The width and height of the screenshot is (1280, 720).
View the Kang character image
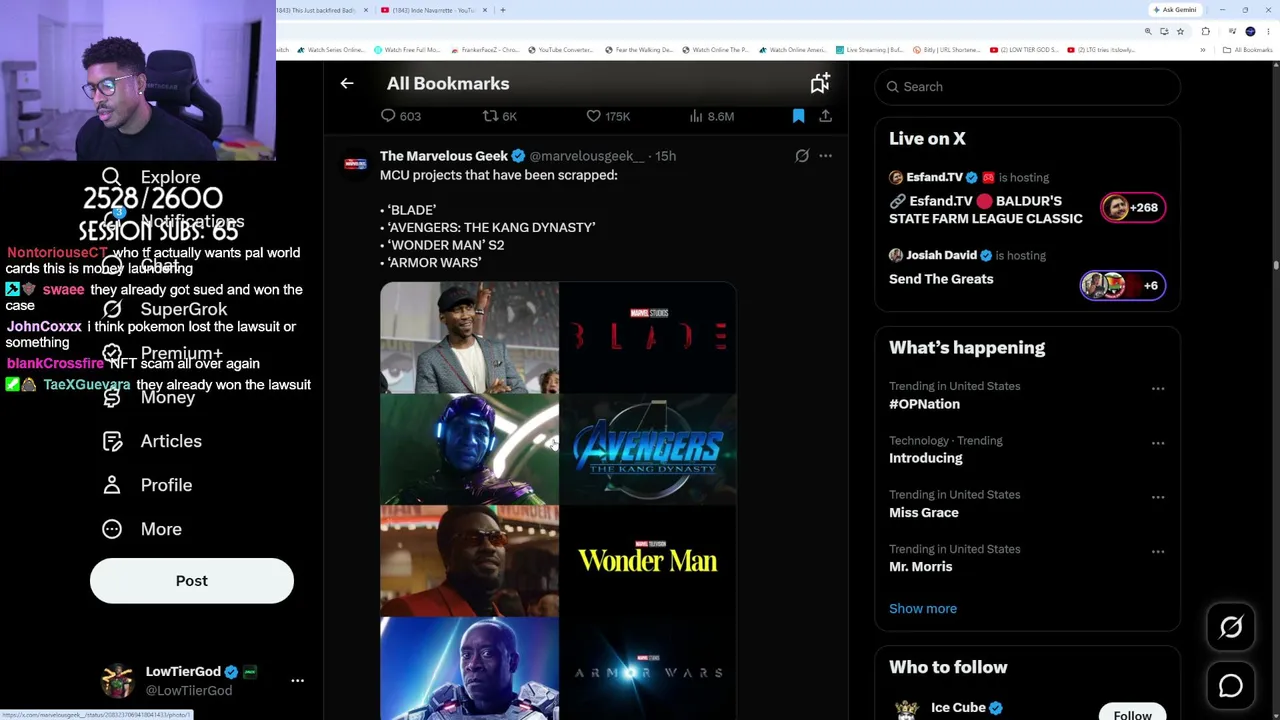point(469,449)
